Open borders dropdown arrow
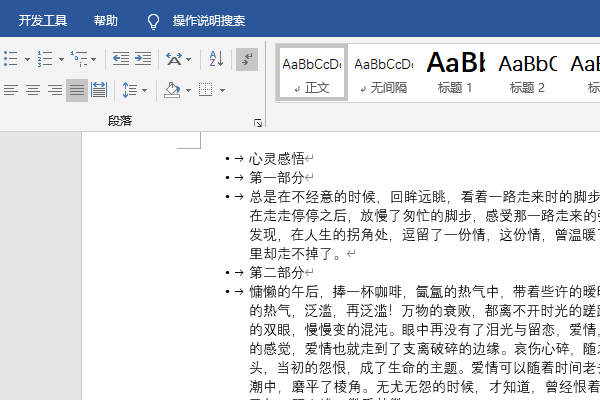Viewport: 600px width, 400px height. tap(222, 91)
